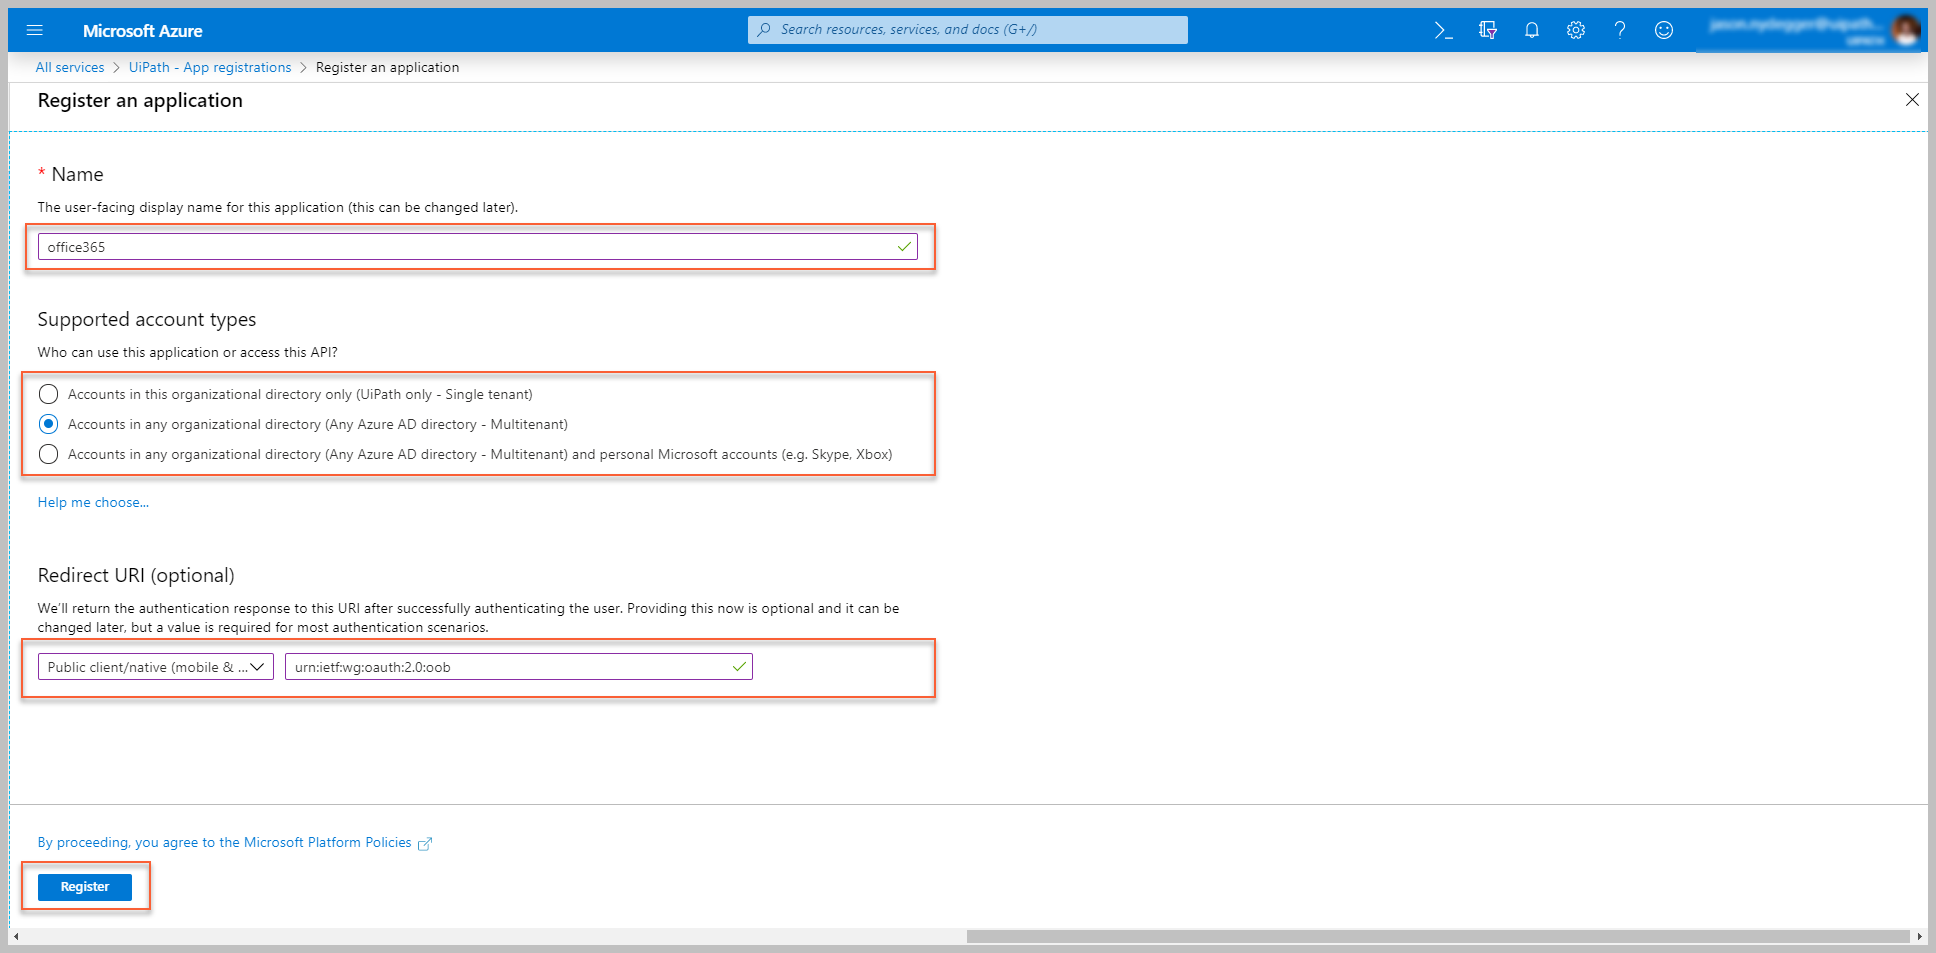This screenshot has height=953, width=1936.
Task: Go to UiPath - App registrations breadcrumb
Action: click(210, 67)
